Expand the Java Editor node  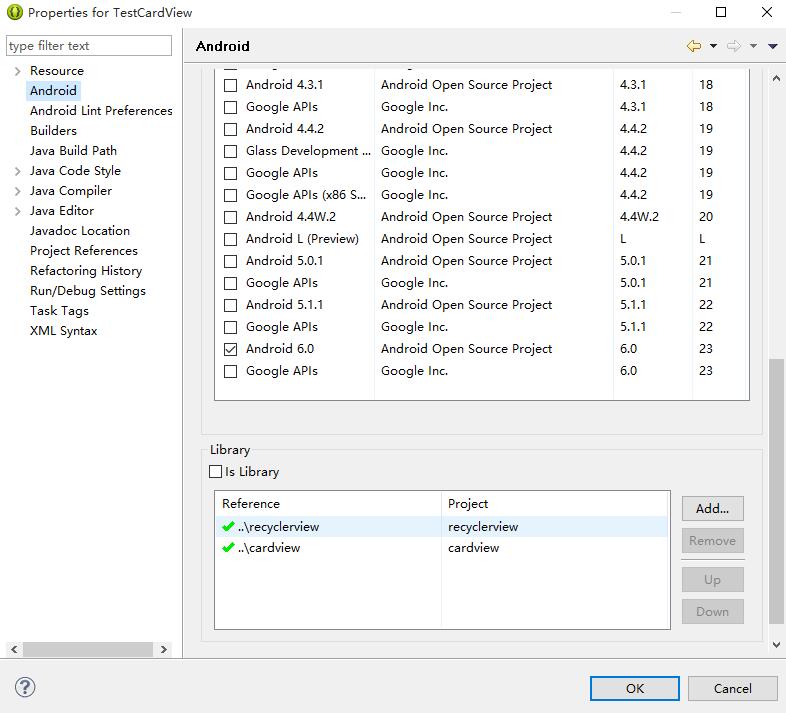[17, 211]
